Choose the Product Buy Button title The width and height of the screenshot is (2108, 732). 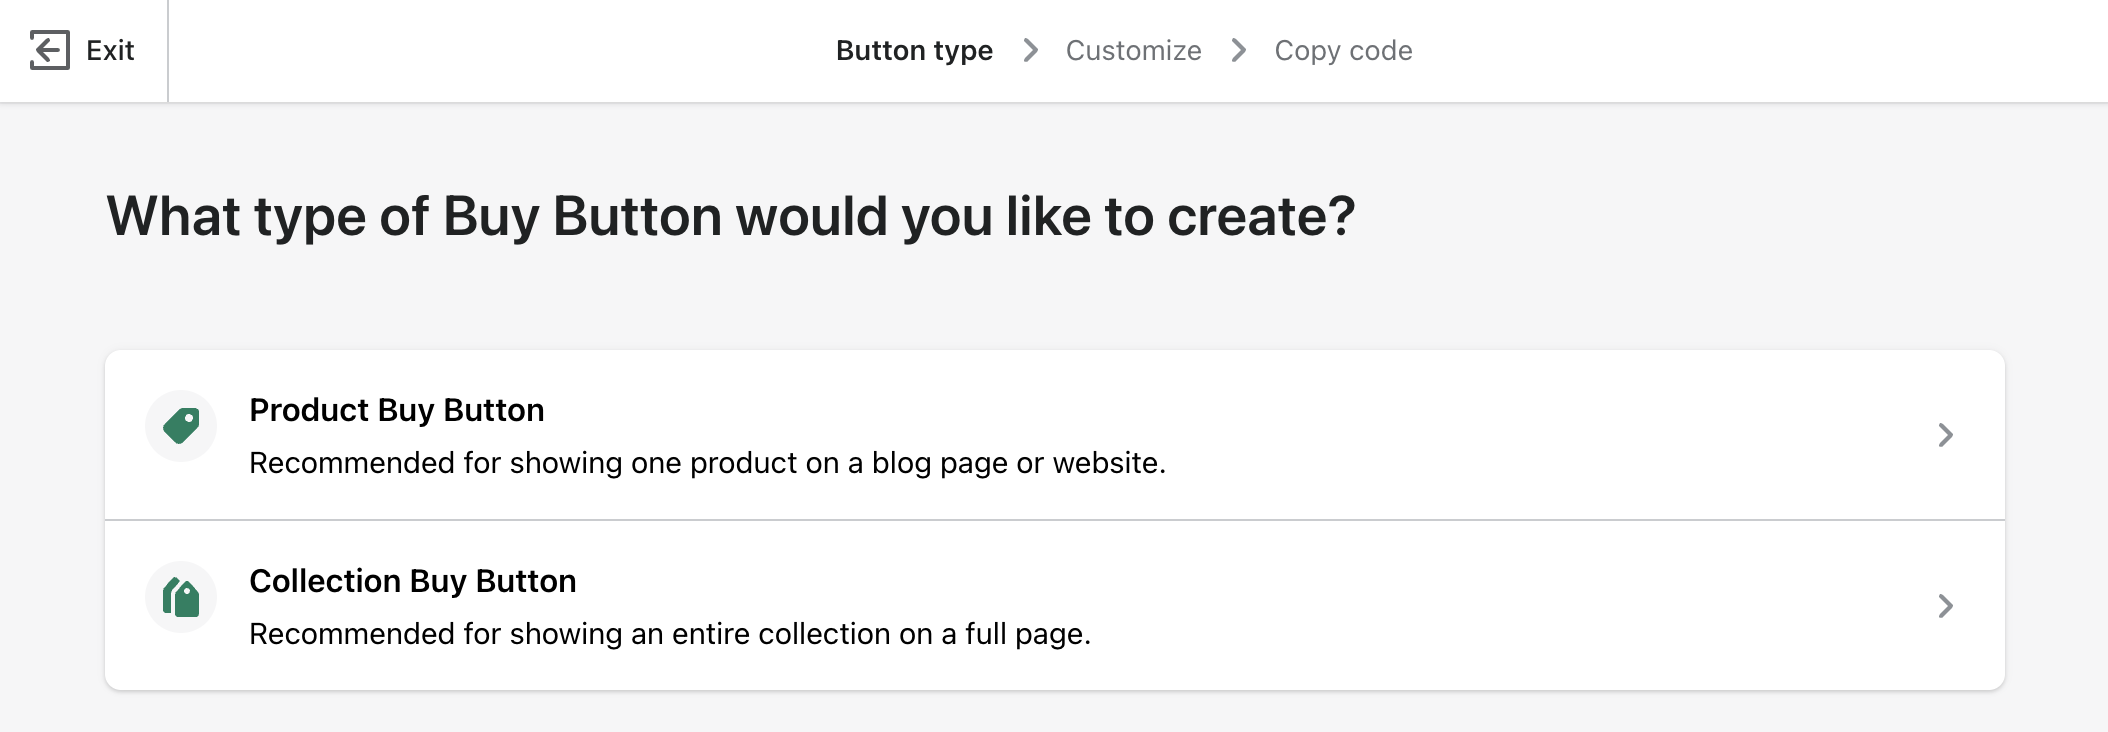click(x=396, y=410)
